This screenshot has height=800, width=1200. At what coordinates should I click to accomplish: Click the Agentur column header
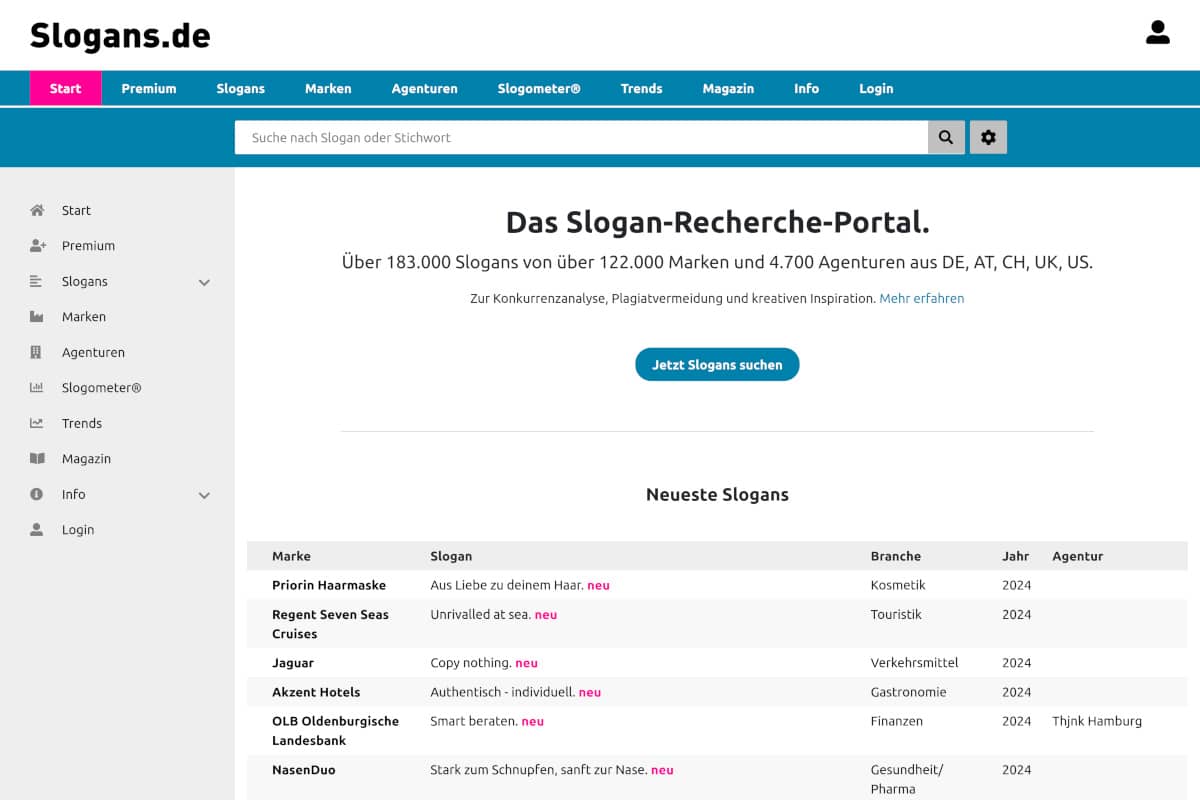coord(1078,556)
